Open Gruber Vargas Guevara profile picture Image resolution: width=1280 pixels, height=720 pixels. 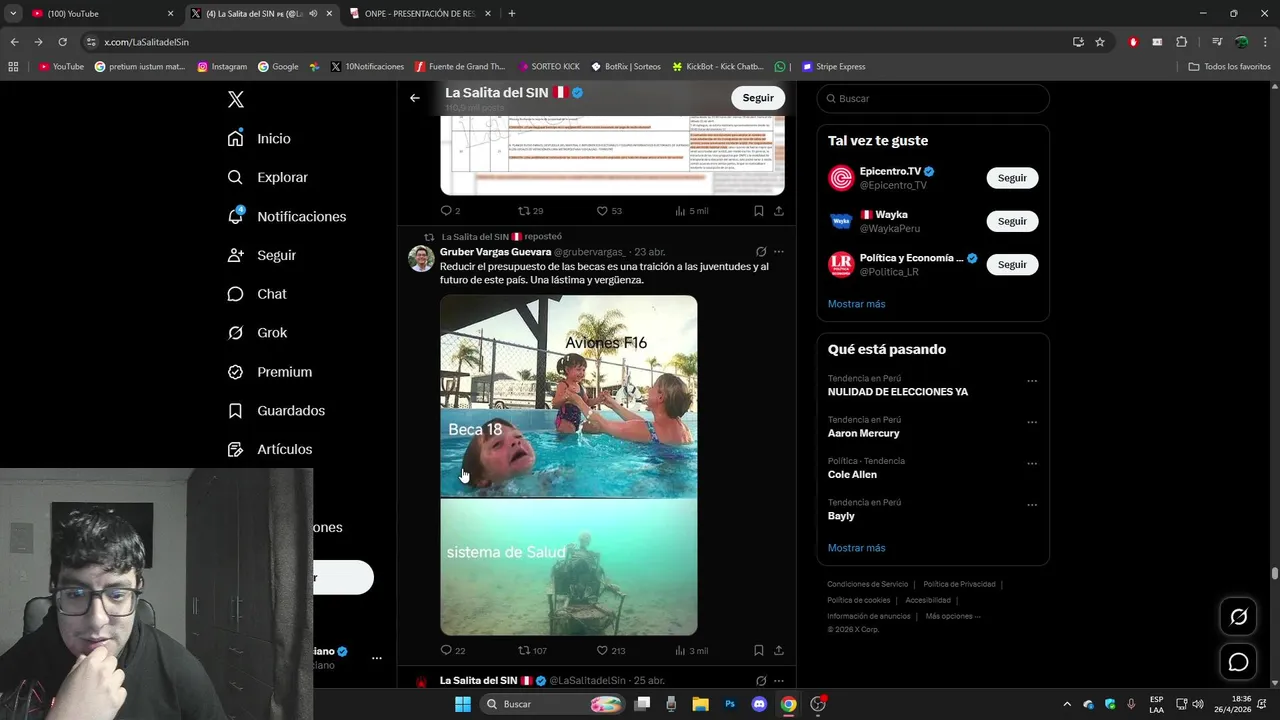click(421, 258)
